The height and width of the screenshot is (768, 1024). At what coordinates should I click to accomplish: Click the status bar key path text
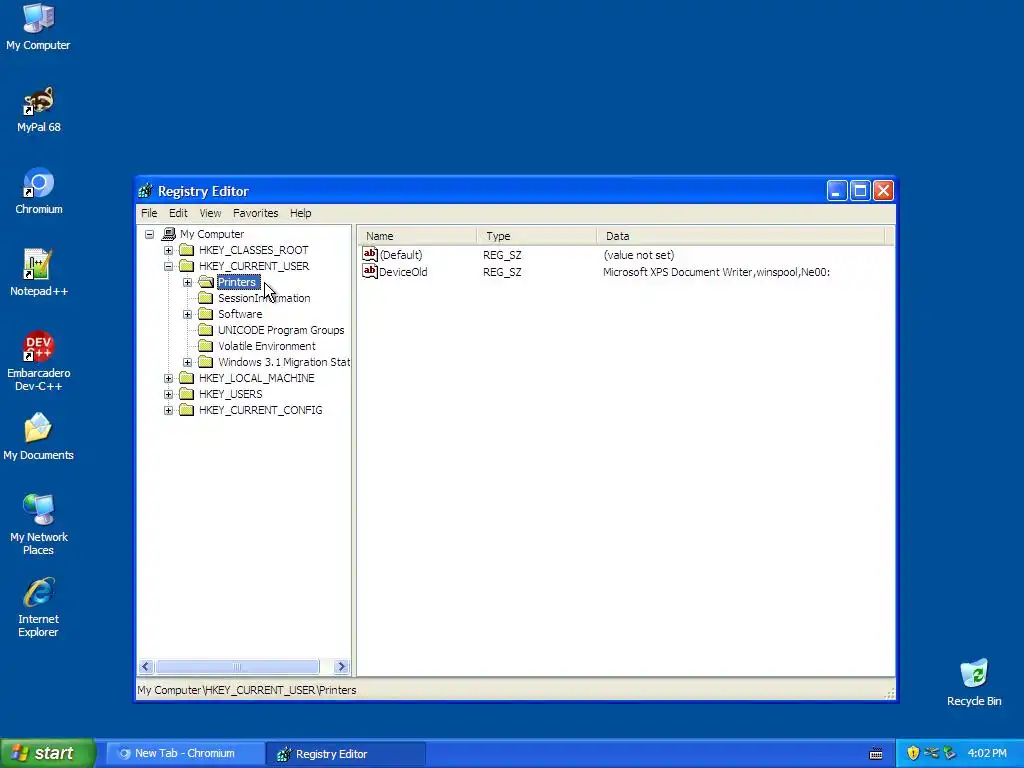click(247, 690)
